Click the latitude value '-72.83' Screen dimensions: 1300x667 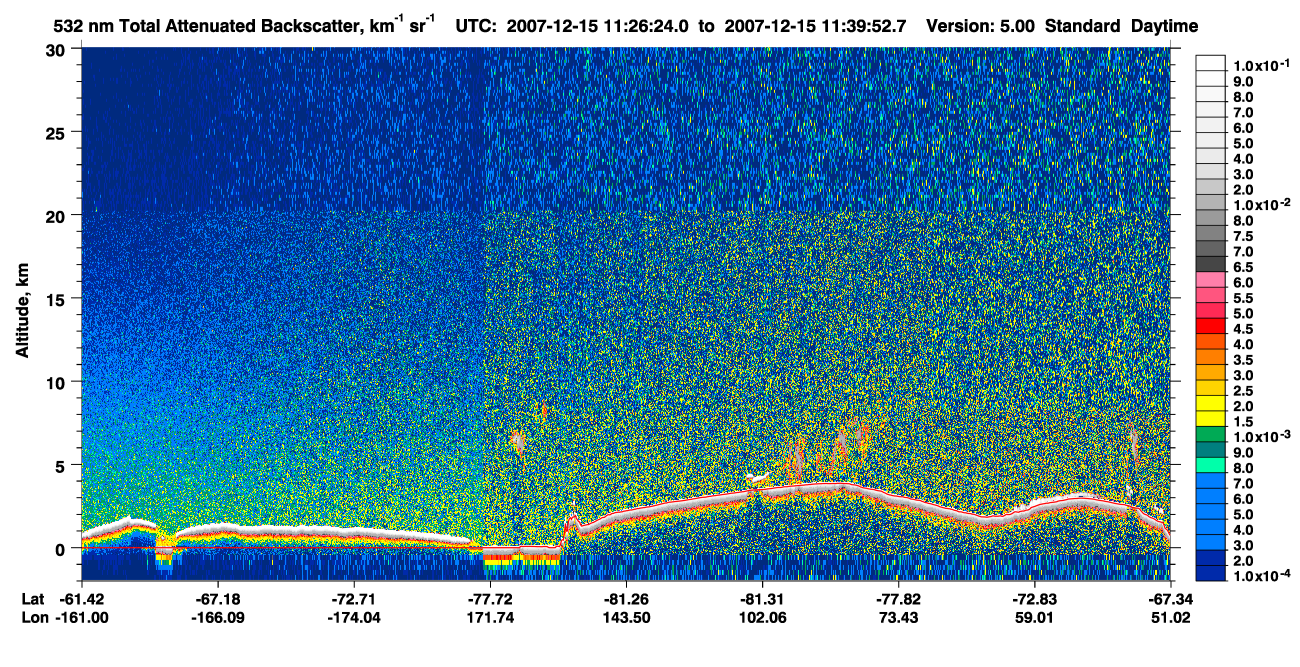[1034, 599]
